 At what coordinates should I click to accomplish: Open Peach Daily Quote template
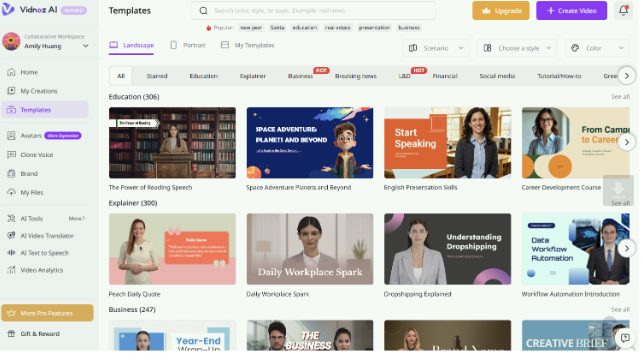click(x=173, y=250)
